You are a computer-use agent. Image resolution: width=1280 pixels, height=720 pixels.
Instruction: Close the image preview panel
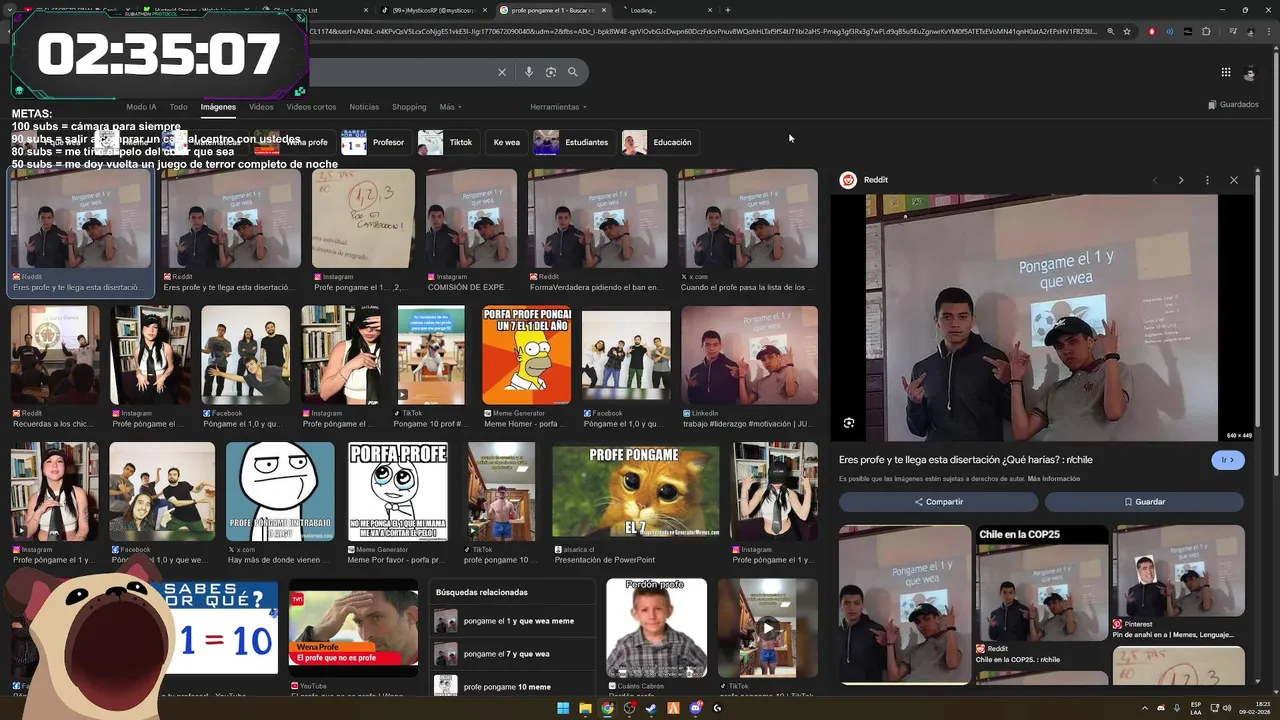coord(1234,180)
